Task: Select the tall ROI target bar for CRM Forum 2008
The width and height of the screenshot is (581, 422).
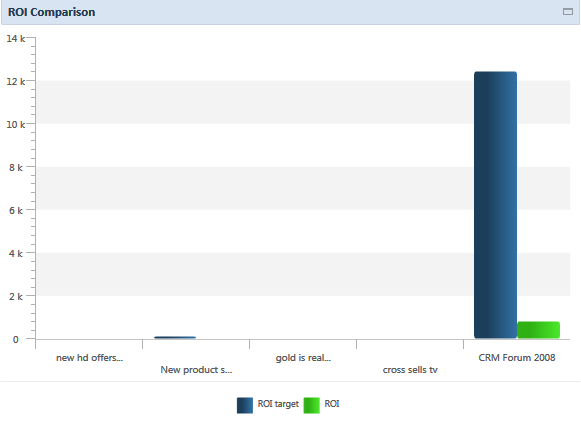Action: point(495,205)
